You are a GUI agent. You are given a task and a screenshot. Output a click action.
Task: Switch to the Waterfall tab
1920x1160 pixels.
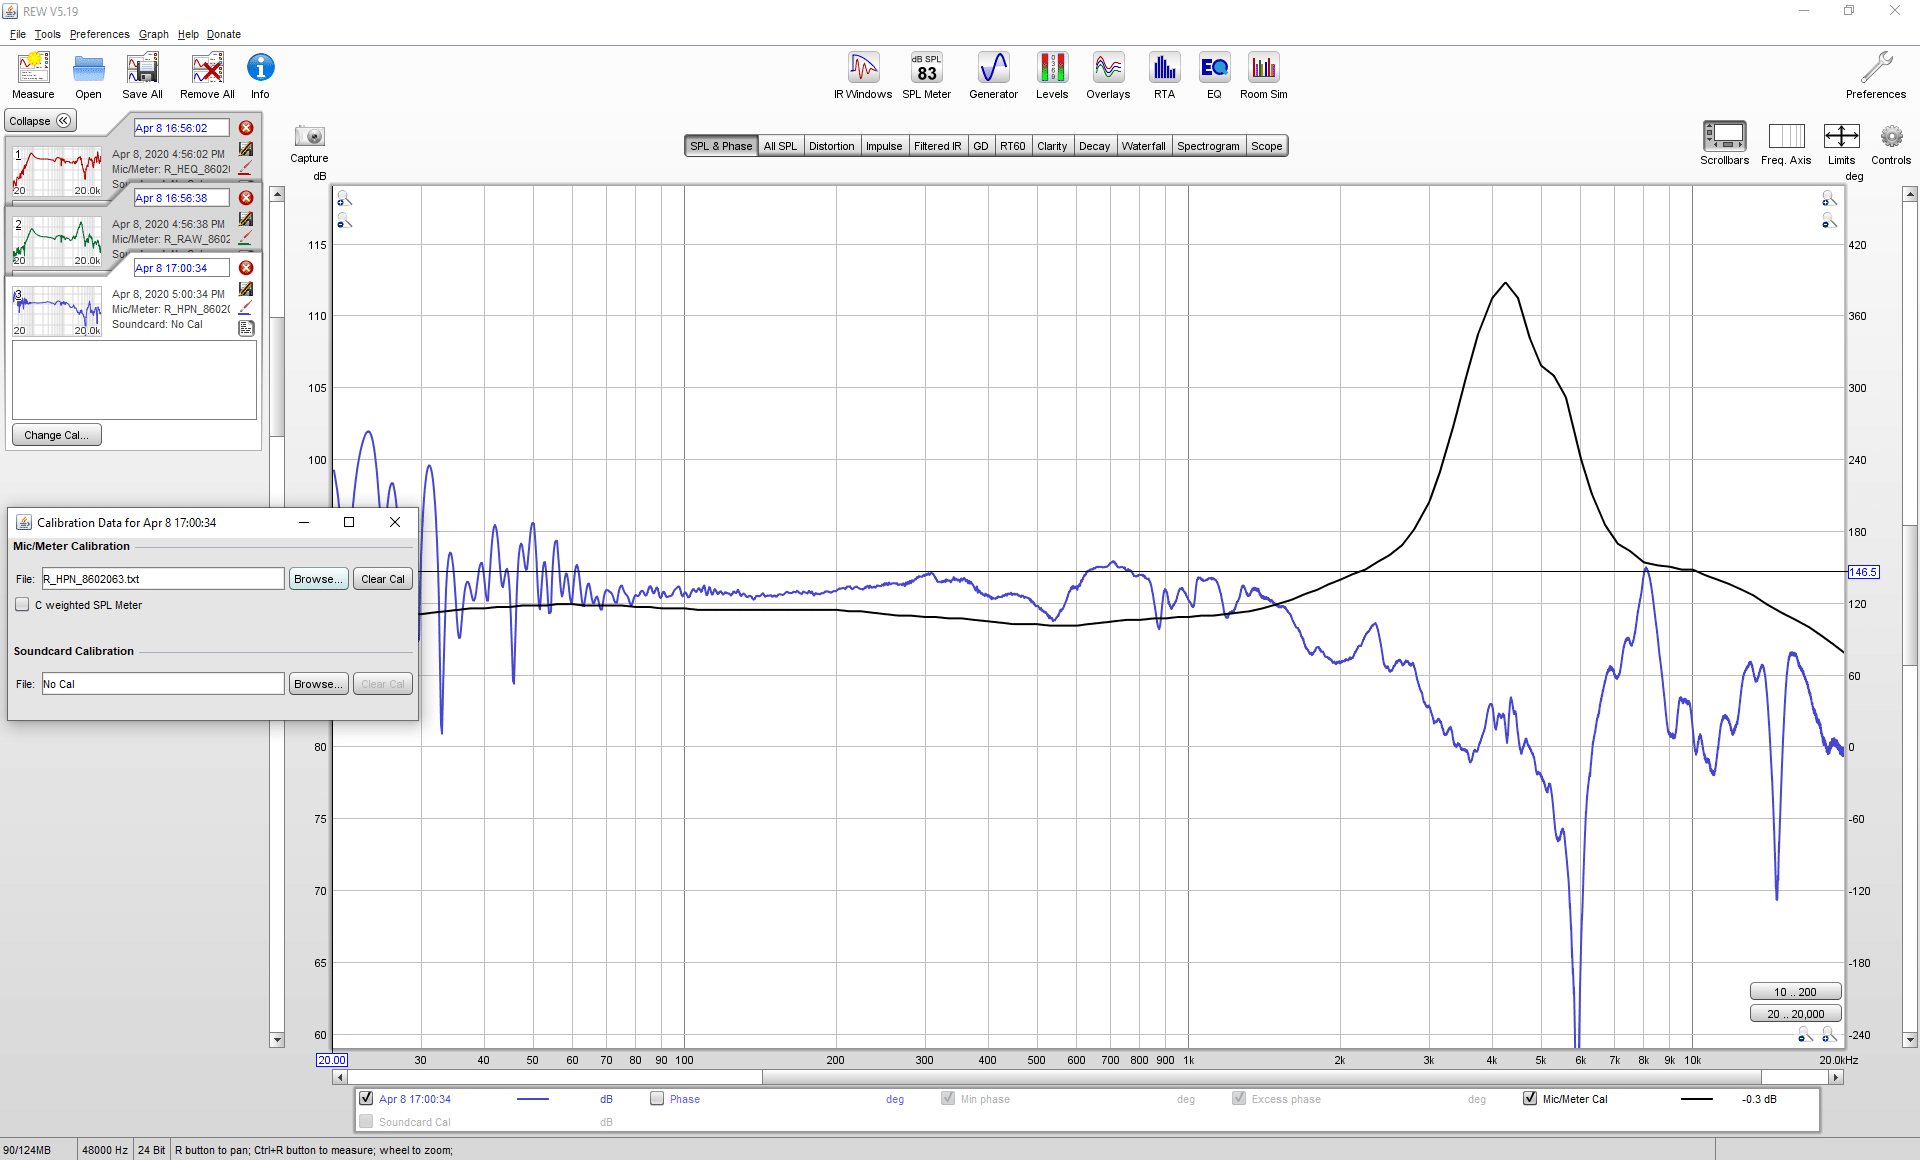click(1143, 146)
